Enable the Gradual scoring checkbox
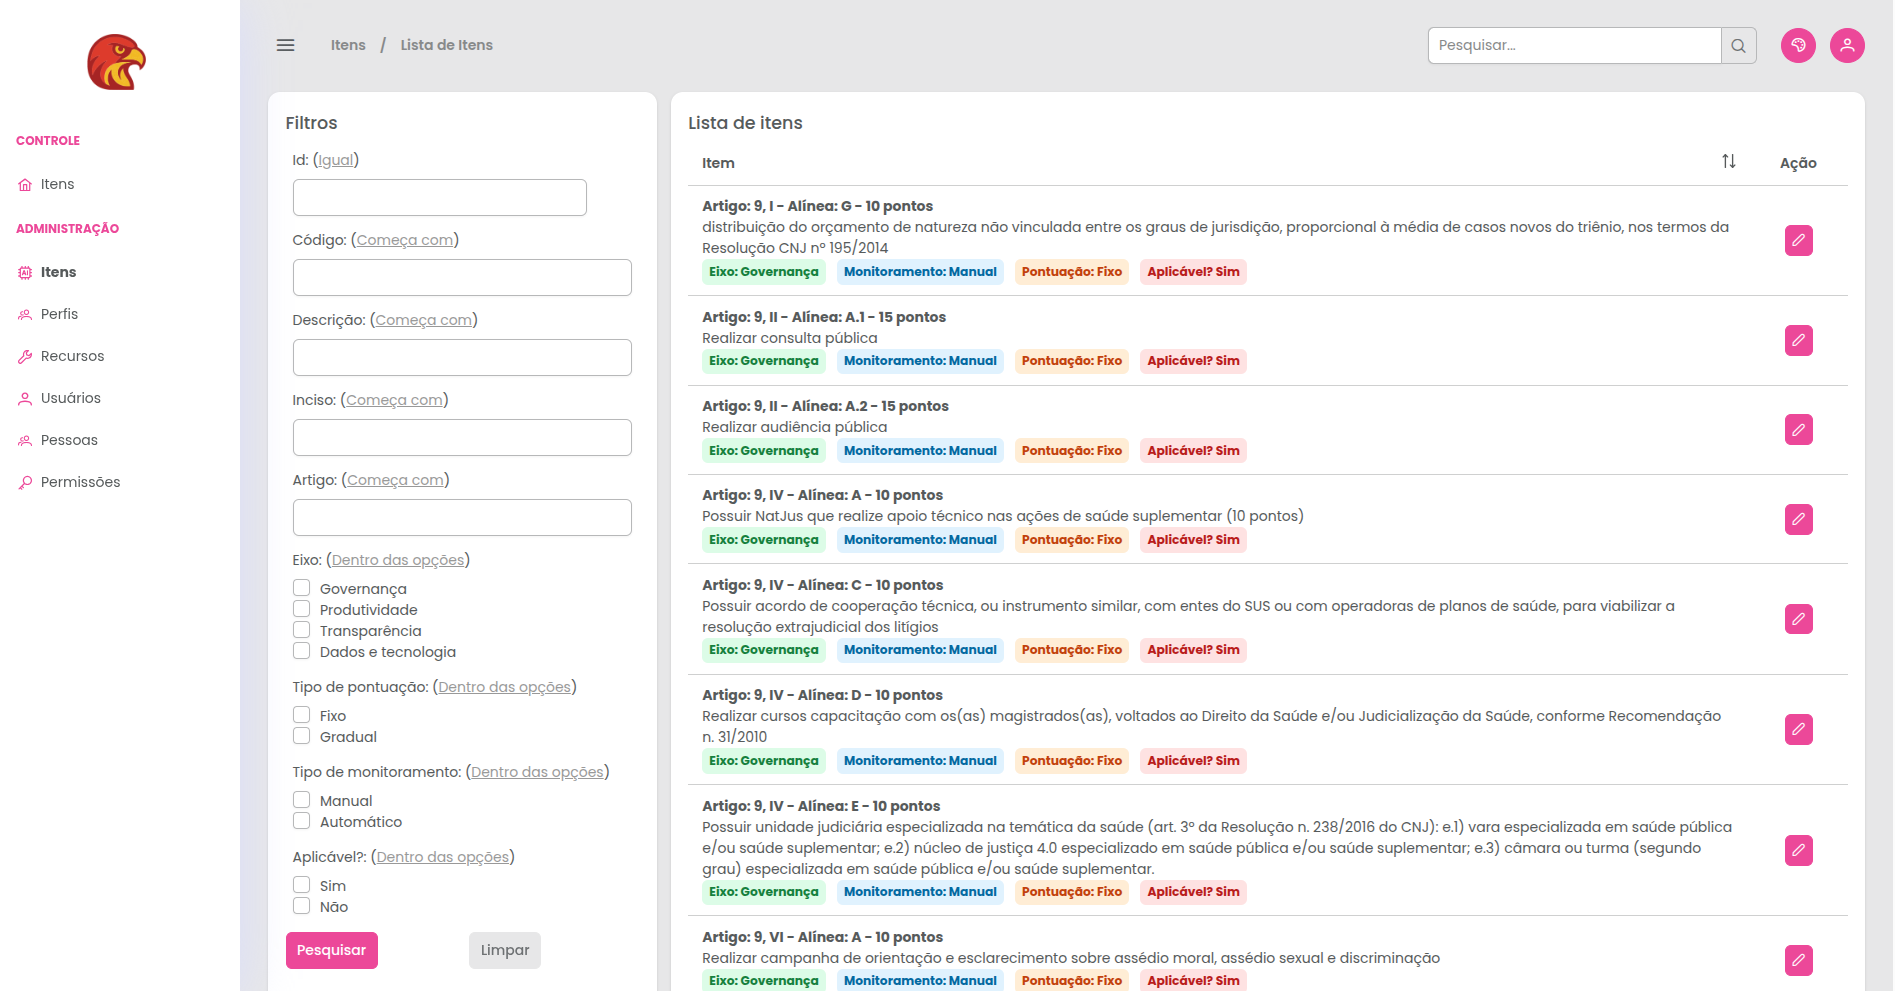This screenshot has width=1895, height=991. tap(301, 736)
